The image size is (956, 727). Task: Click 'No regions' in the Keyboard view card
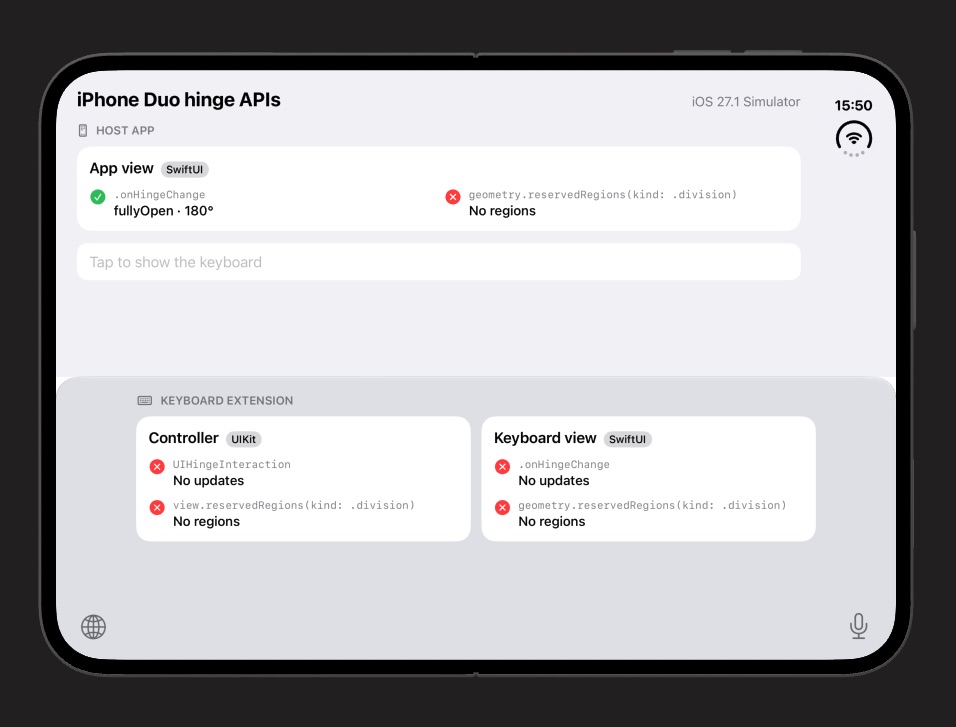click(x=552, y=521)
